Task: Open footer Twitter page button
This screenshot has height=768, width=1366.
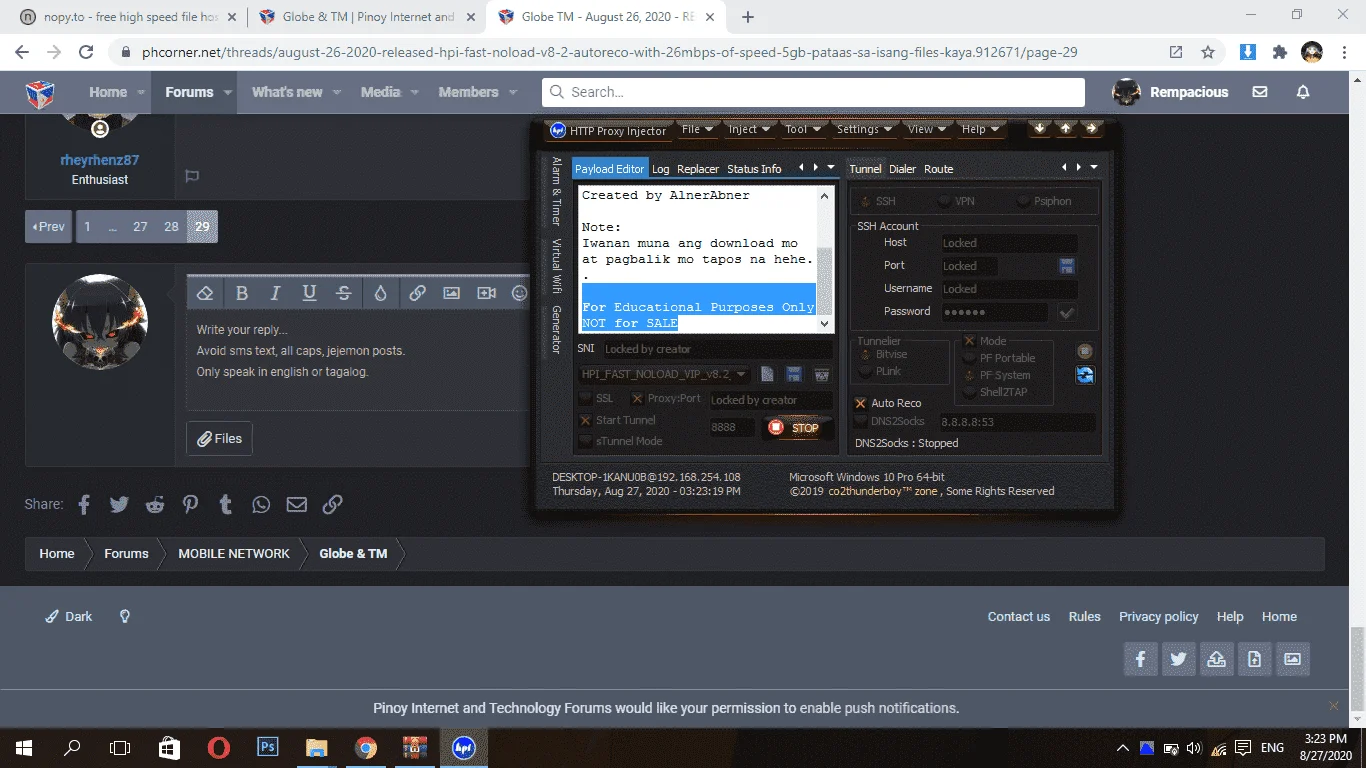Action: click(x=1179, y=659)
